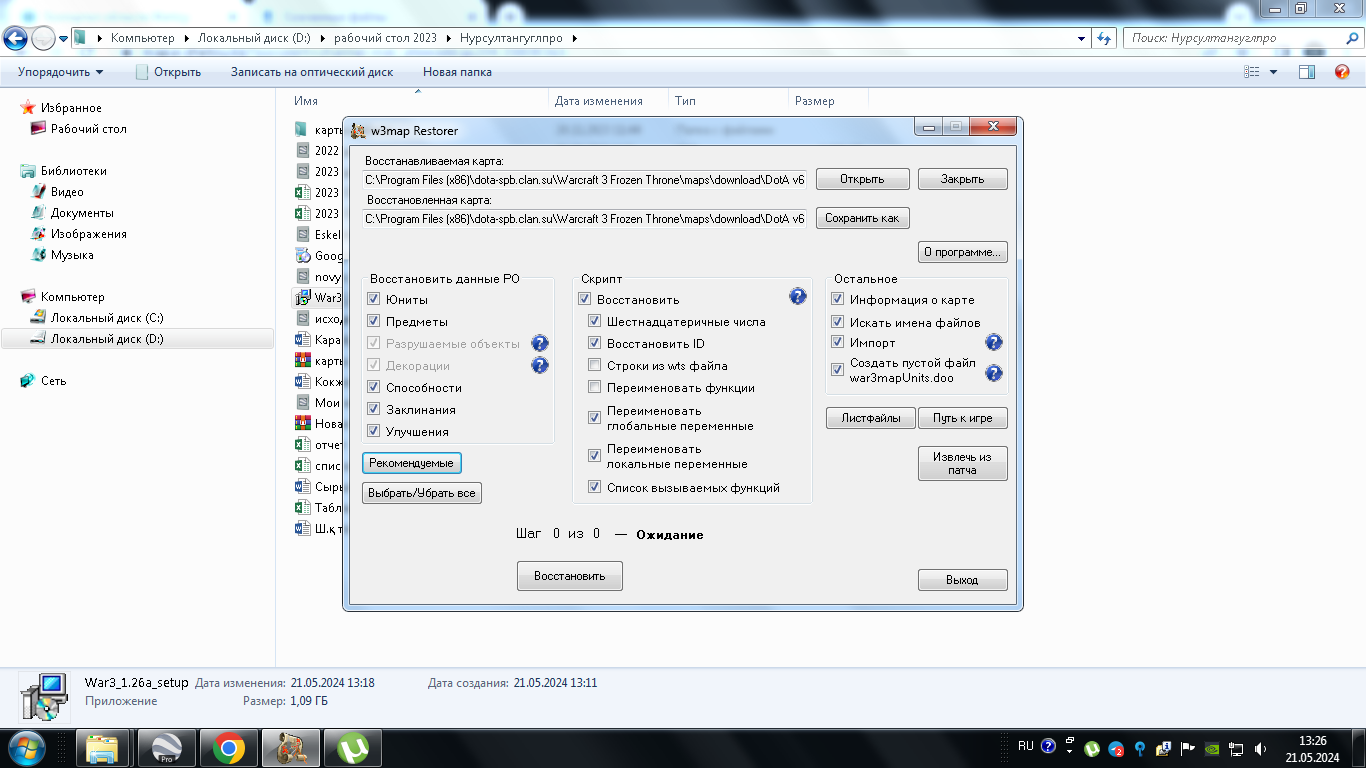Screen dimensions: 1366x768
Task: Click the Листфайлы button
Action: click(x=870, y=418)
